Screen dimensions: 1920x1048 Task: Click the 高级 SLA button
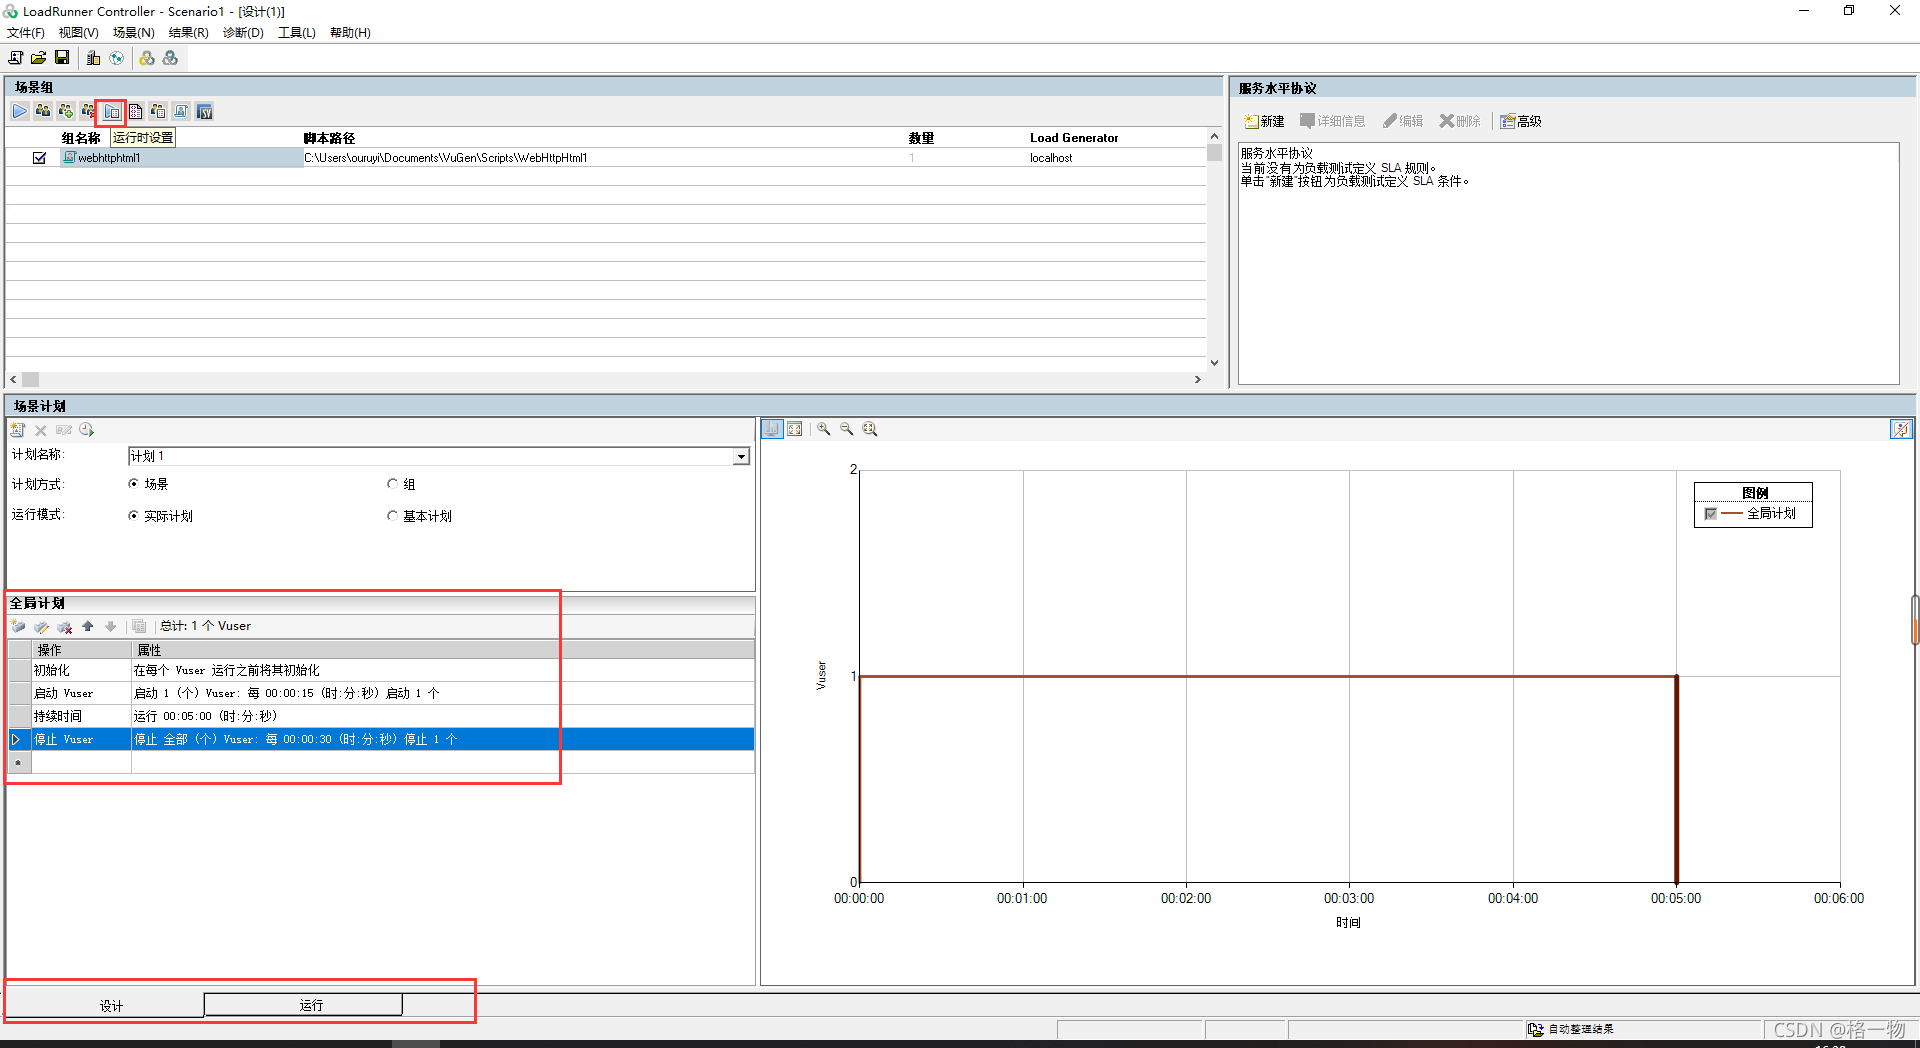tap(1521, 121)
